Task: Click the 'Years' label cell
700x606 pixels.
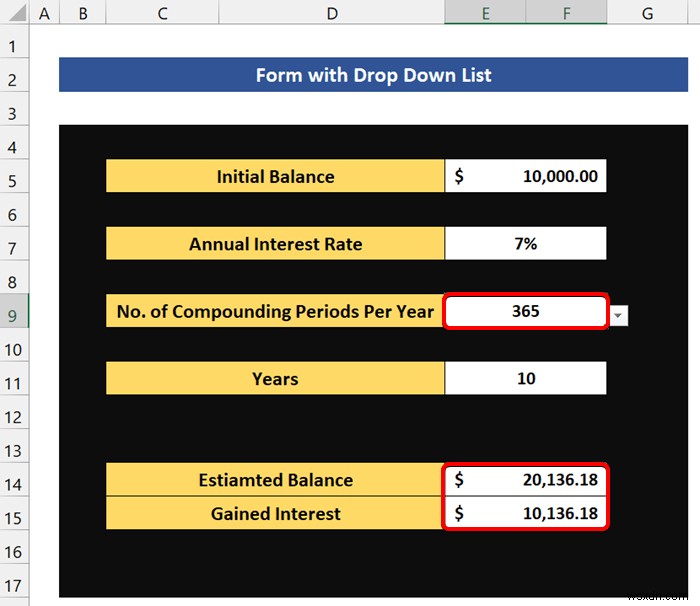Action: pyautogui.click(x=275, y=378)
